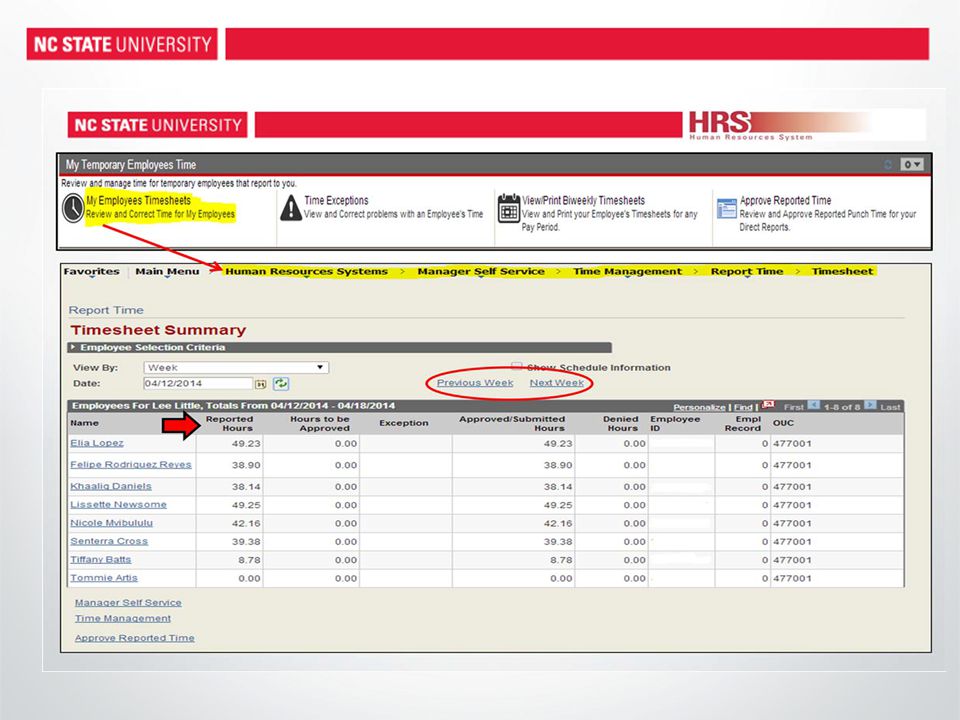Sort by Empl Record column header
This screenshot has width=960, height=720.
point(743,424)
